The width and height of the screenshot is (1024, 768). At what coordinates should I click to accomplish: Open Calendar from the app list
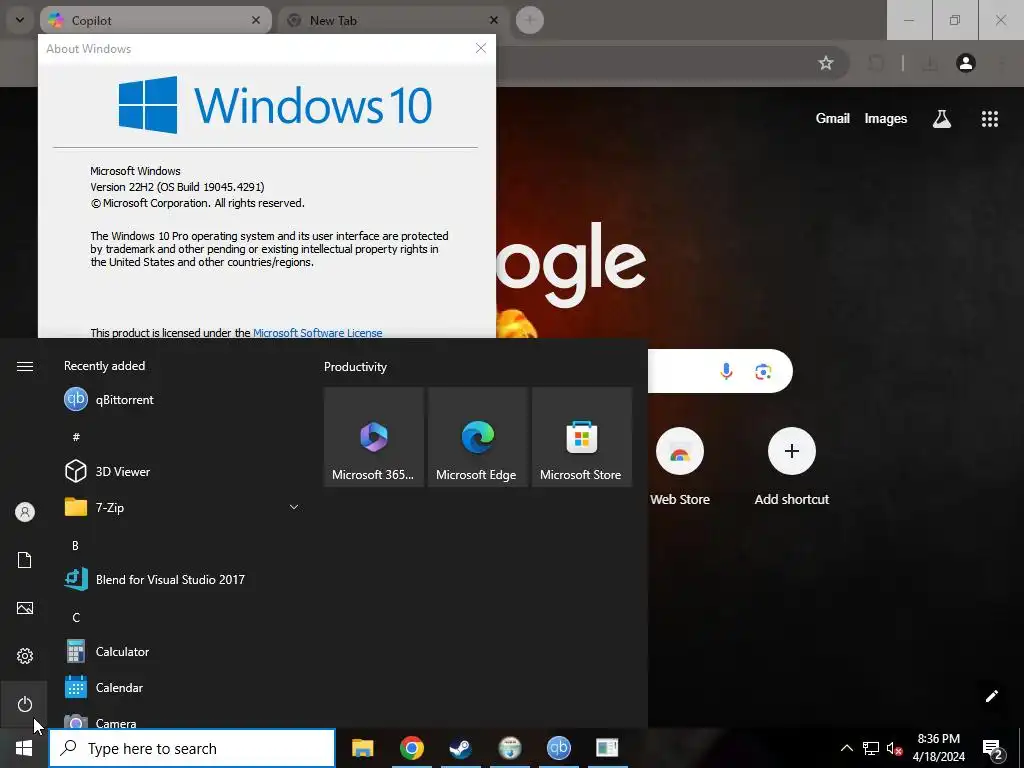(183, 687)
